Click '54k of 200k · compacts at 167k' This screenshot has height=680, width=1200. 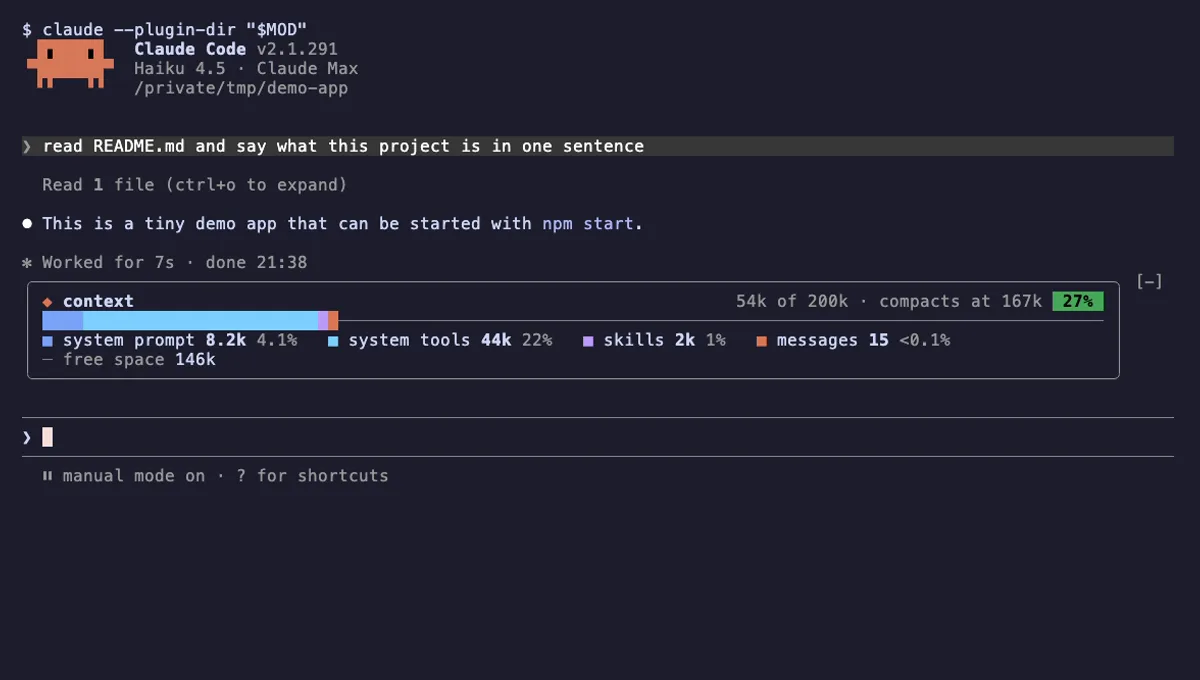pos(889,301)
